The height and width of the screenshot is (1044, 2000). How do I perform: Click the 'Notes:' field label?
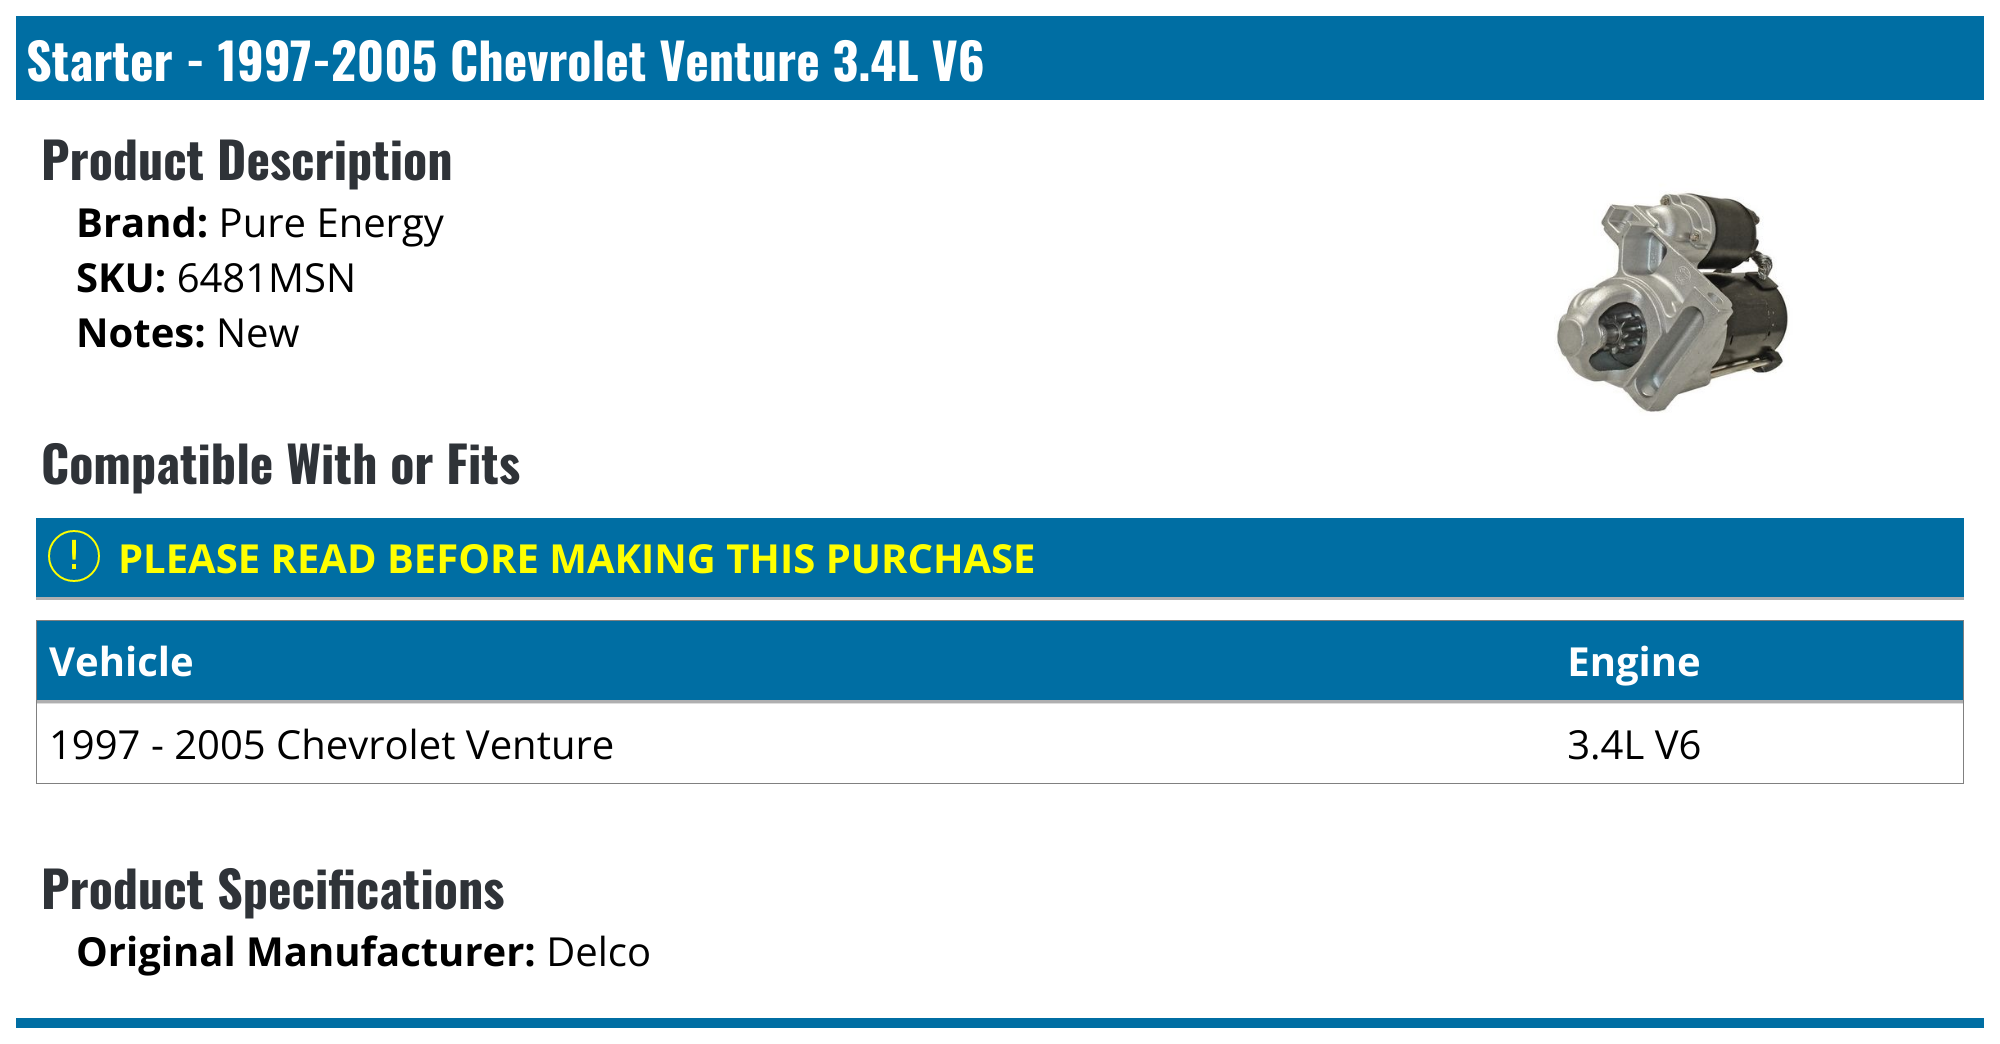point(141,333)
